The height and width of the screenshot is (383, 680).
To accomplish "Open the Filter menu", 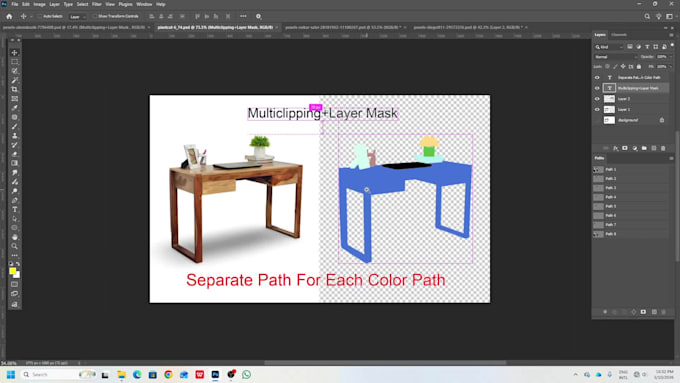I will coord(97,4).
